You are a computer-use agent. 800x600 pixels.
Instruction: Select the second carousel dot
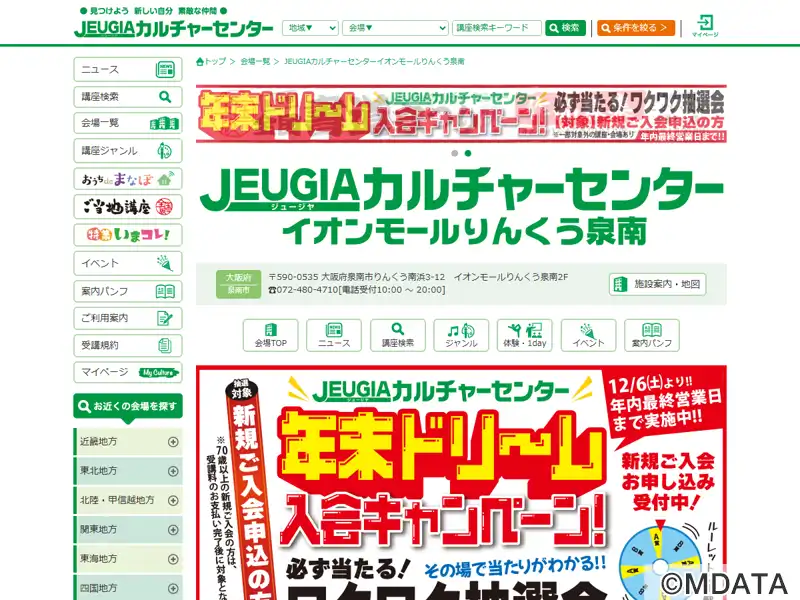pyautogui.click(x=468, y=153)
